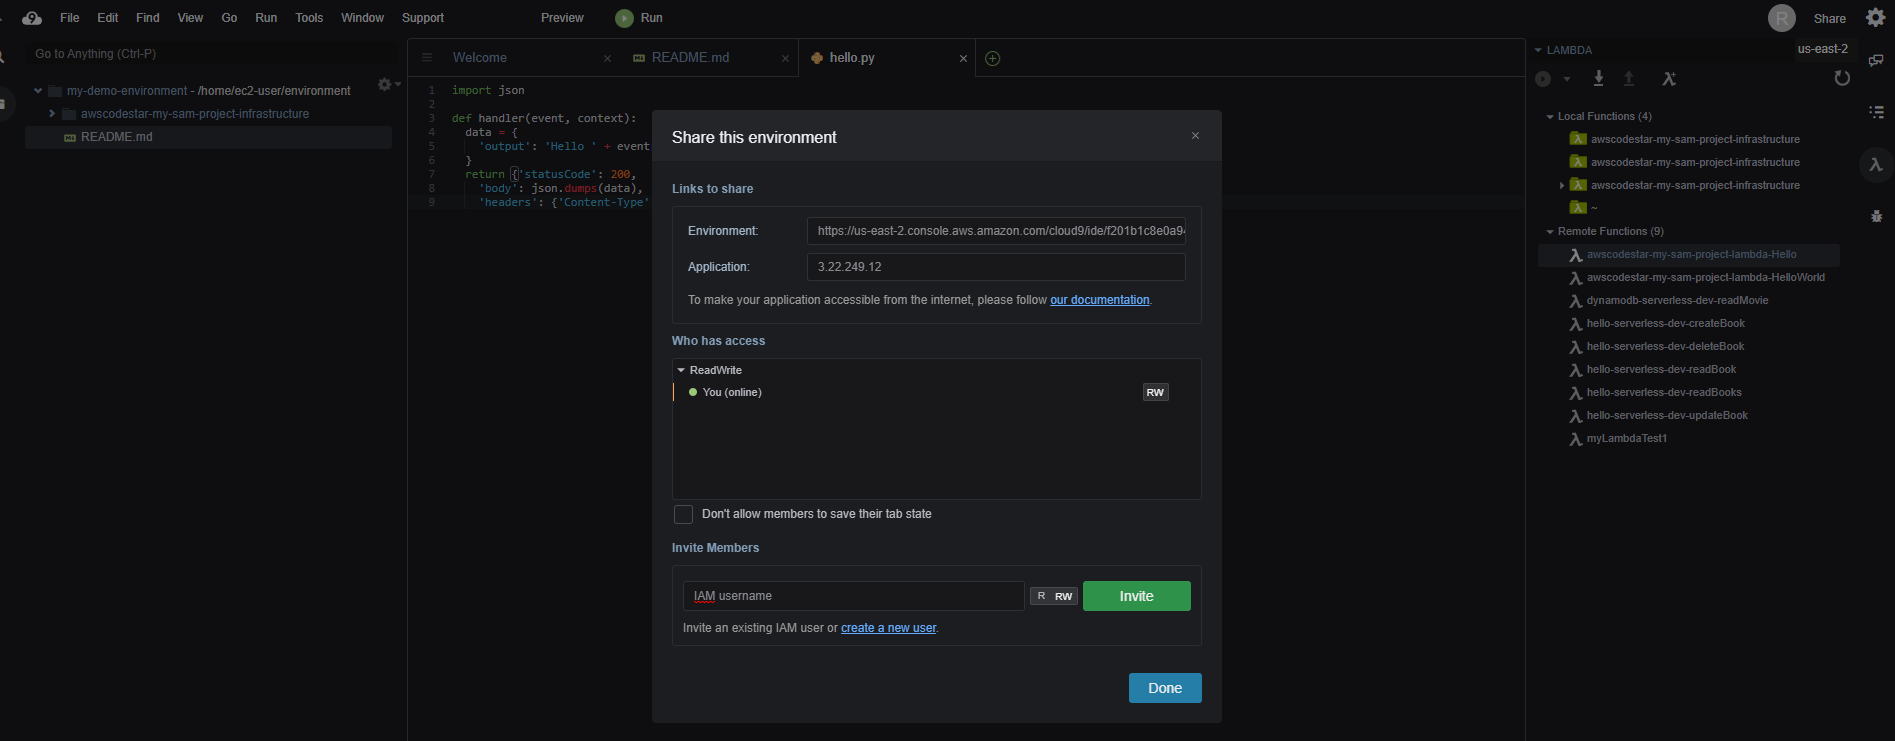Open the File menu

click(69, 18)
